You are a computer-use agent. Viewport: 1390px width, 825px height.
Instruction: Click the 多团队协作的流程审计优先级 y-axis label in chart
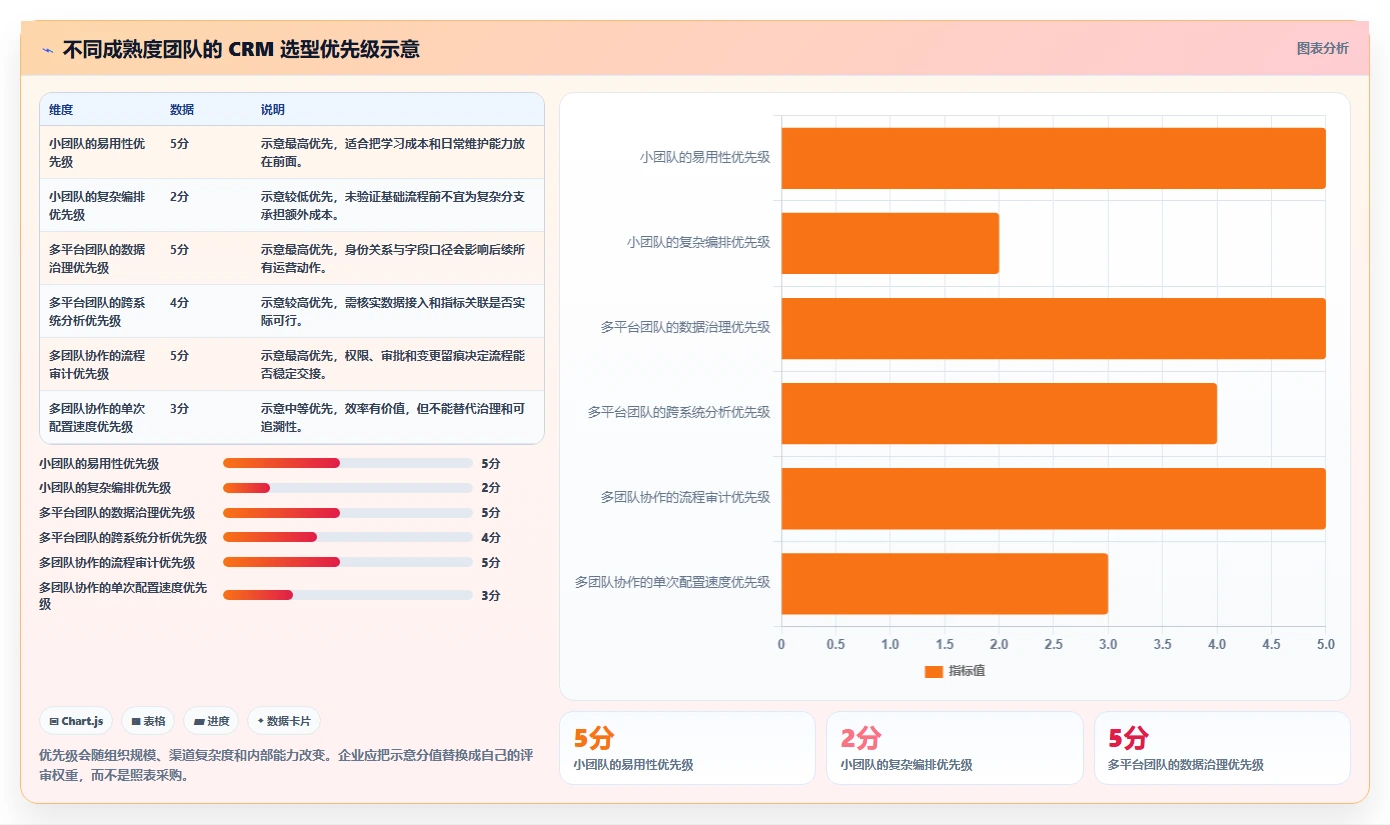pyautogui.click(x=686, y=497)
